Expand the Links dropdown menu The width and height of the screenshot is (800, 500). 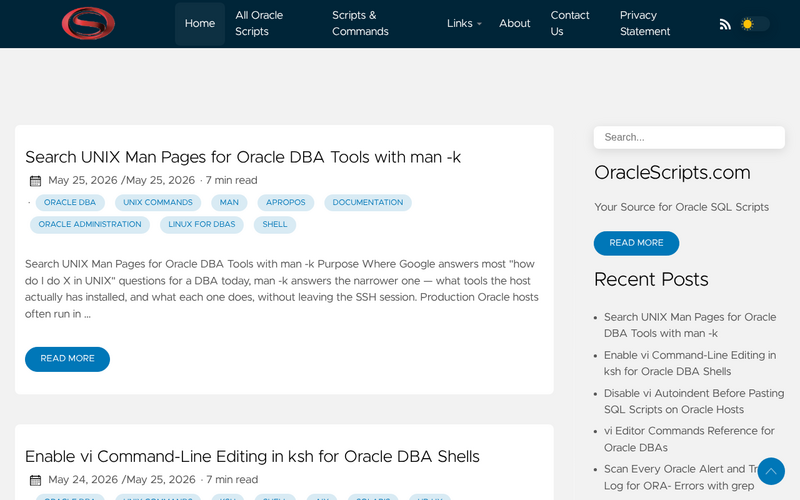click(464, 23)
